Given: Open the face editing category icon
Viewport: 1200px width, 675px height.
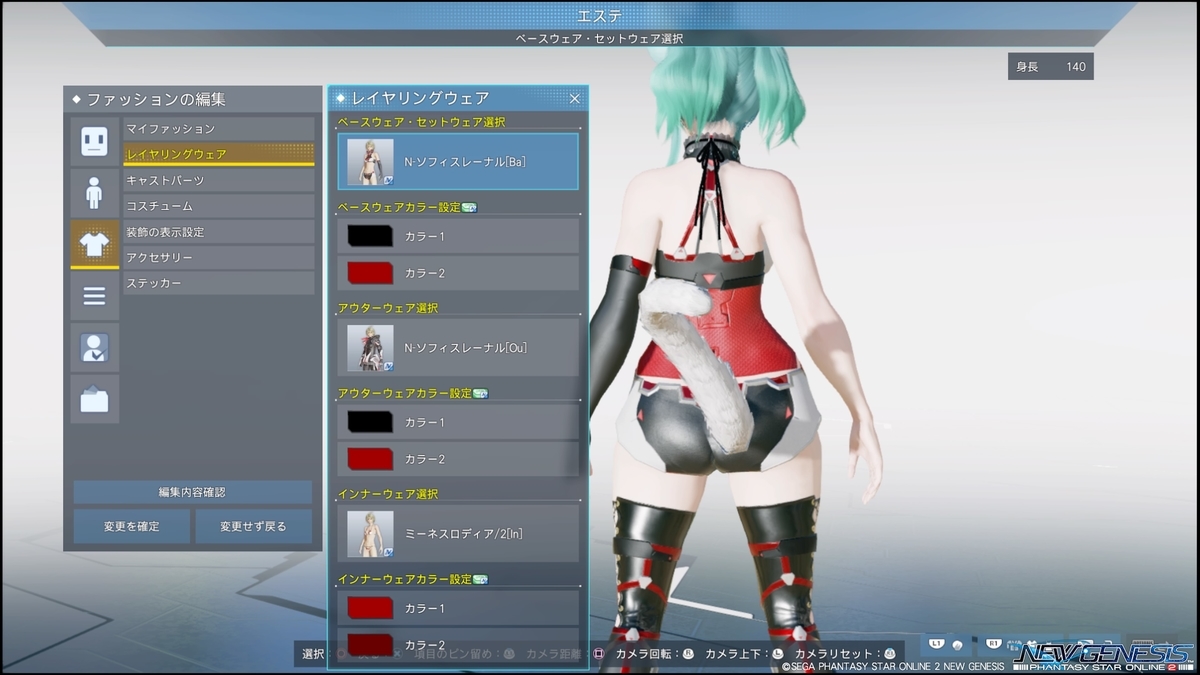Looking at the screenshot, I should (x=94, y=141).
